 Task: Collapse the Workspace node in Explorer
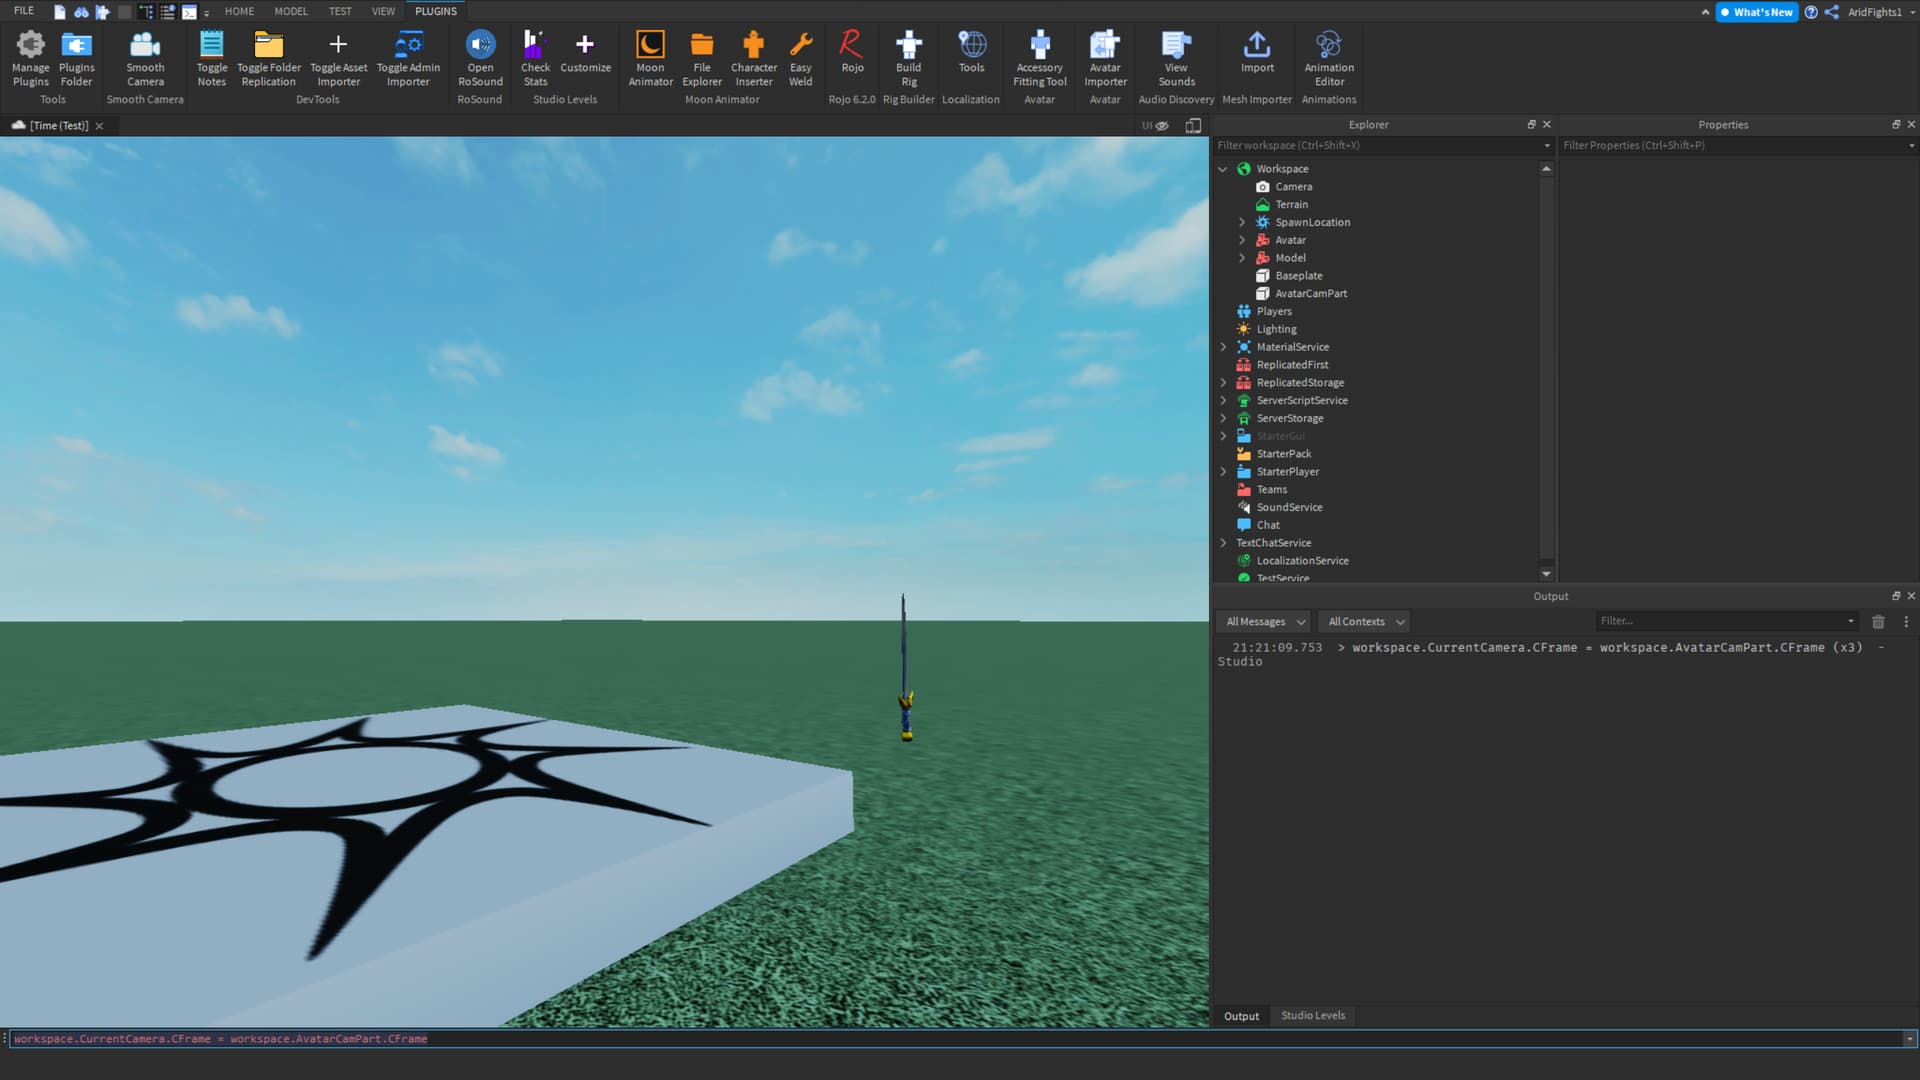[x=1222, y=168]
